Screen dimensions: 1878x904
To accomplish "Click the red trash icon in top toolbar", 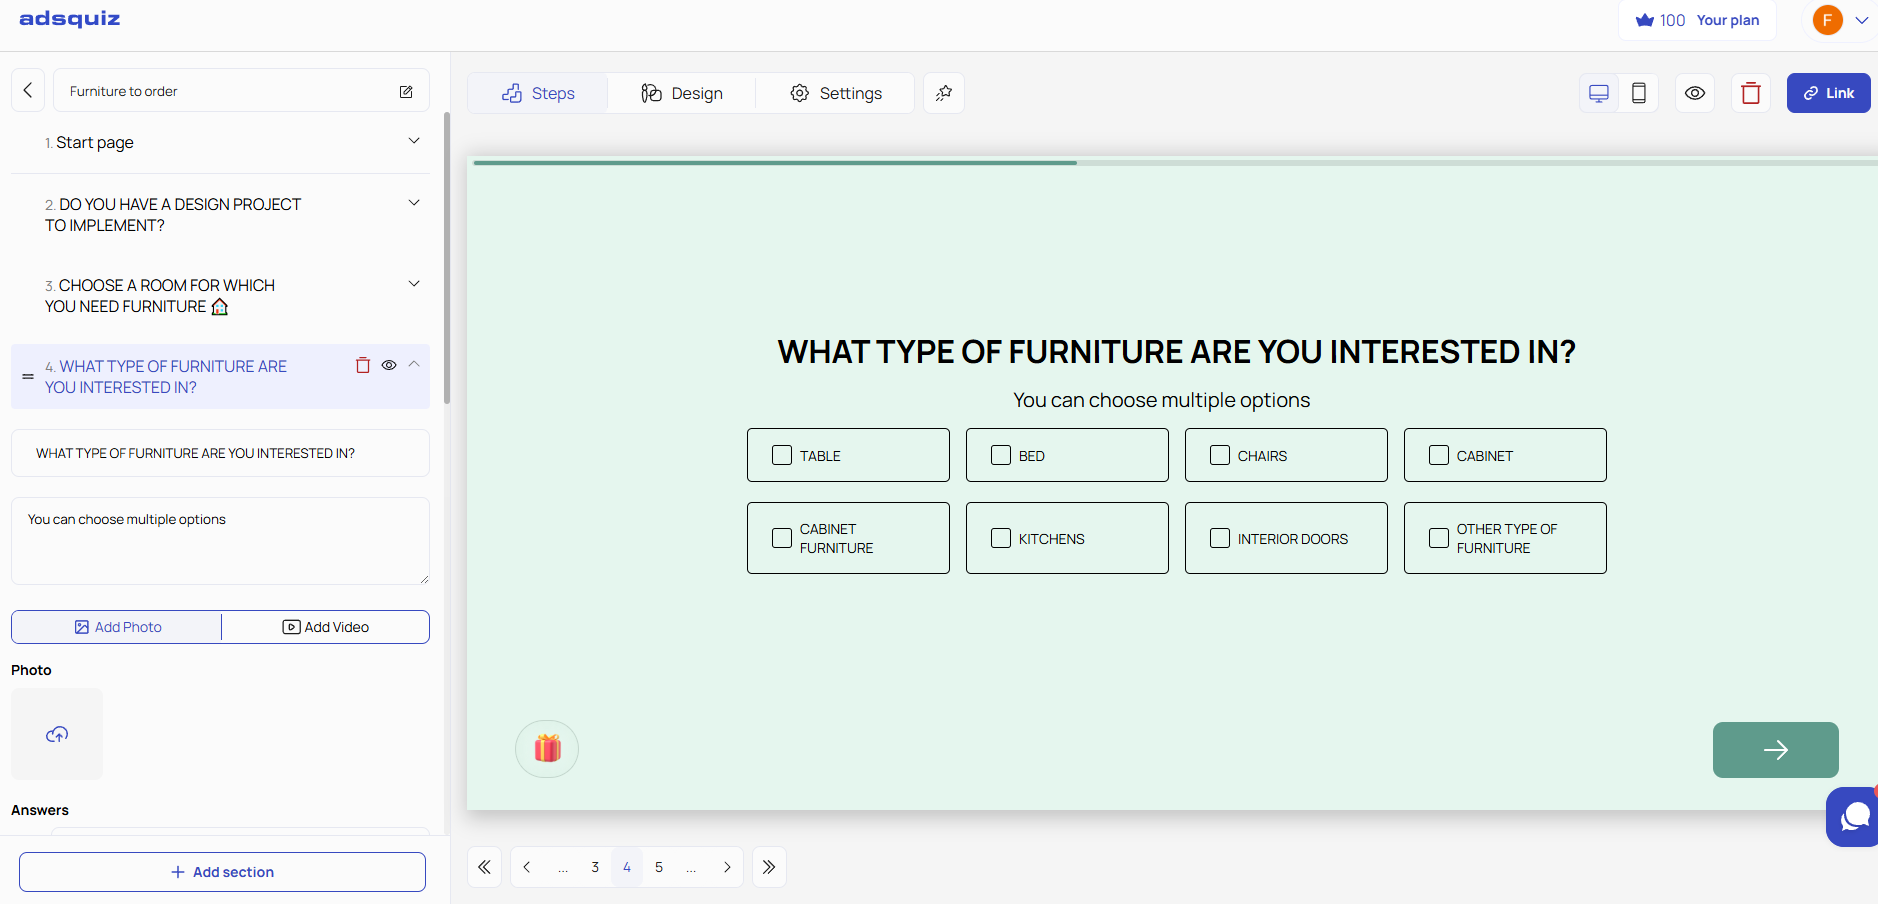I will pos(1750,93).
